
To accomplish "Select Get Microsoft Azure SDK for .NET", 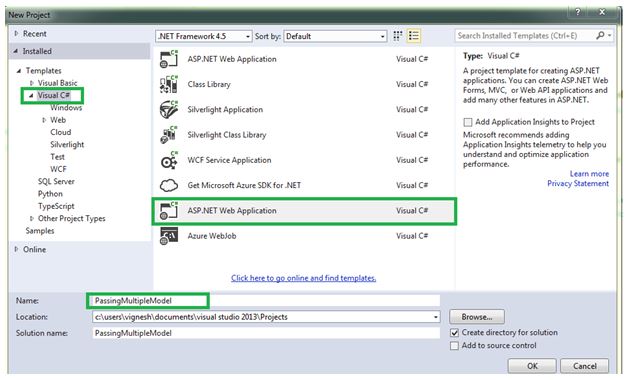I will point(244,185).
